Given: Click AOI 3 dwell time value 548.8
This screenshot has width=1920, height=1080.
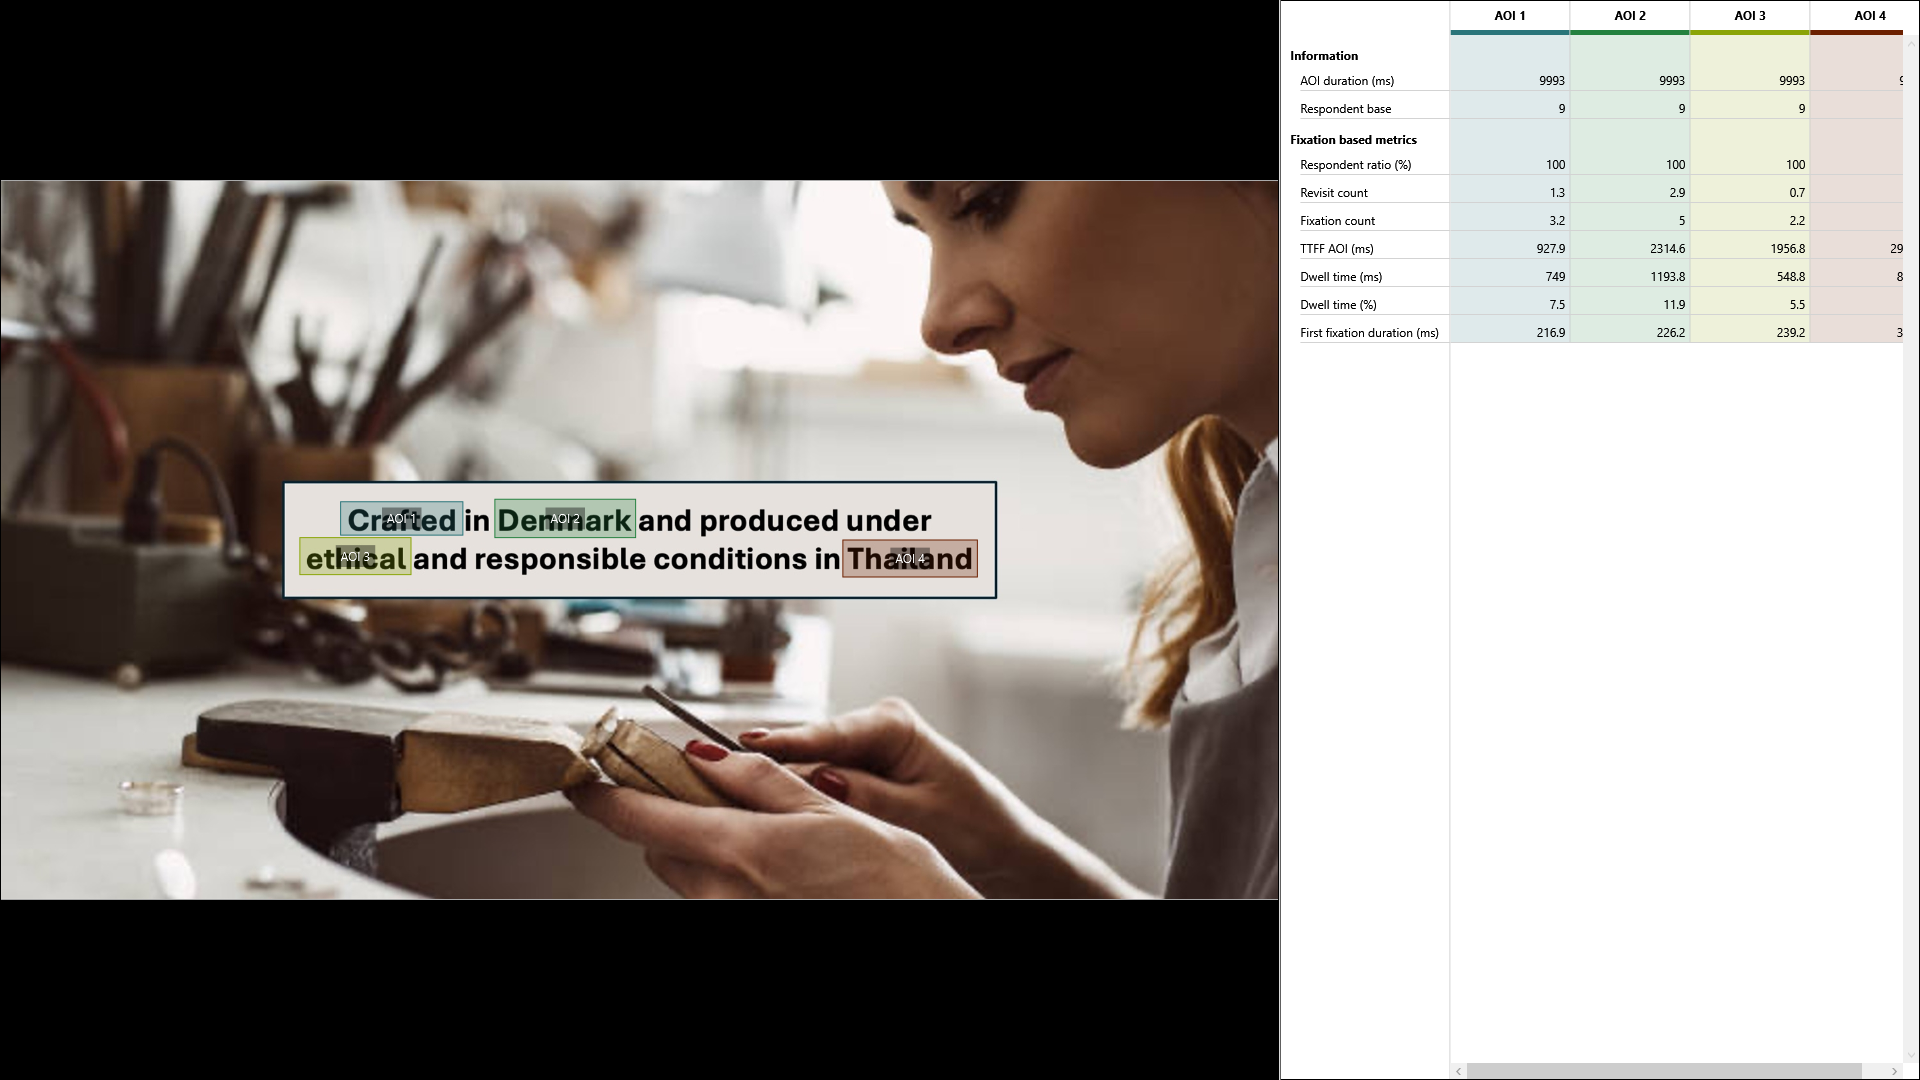Looking at the screenshot, I should coord(1791,277).
